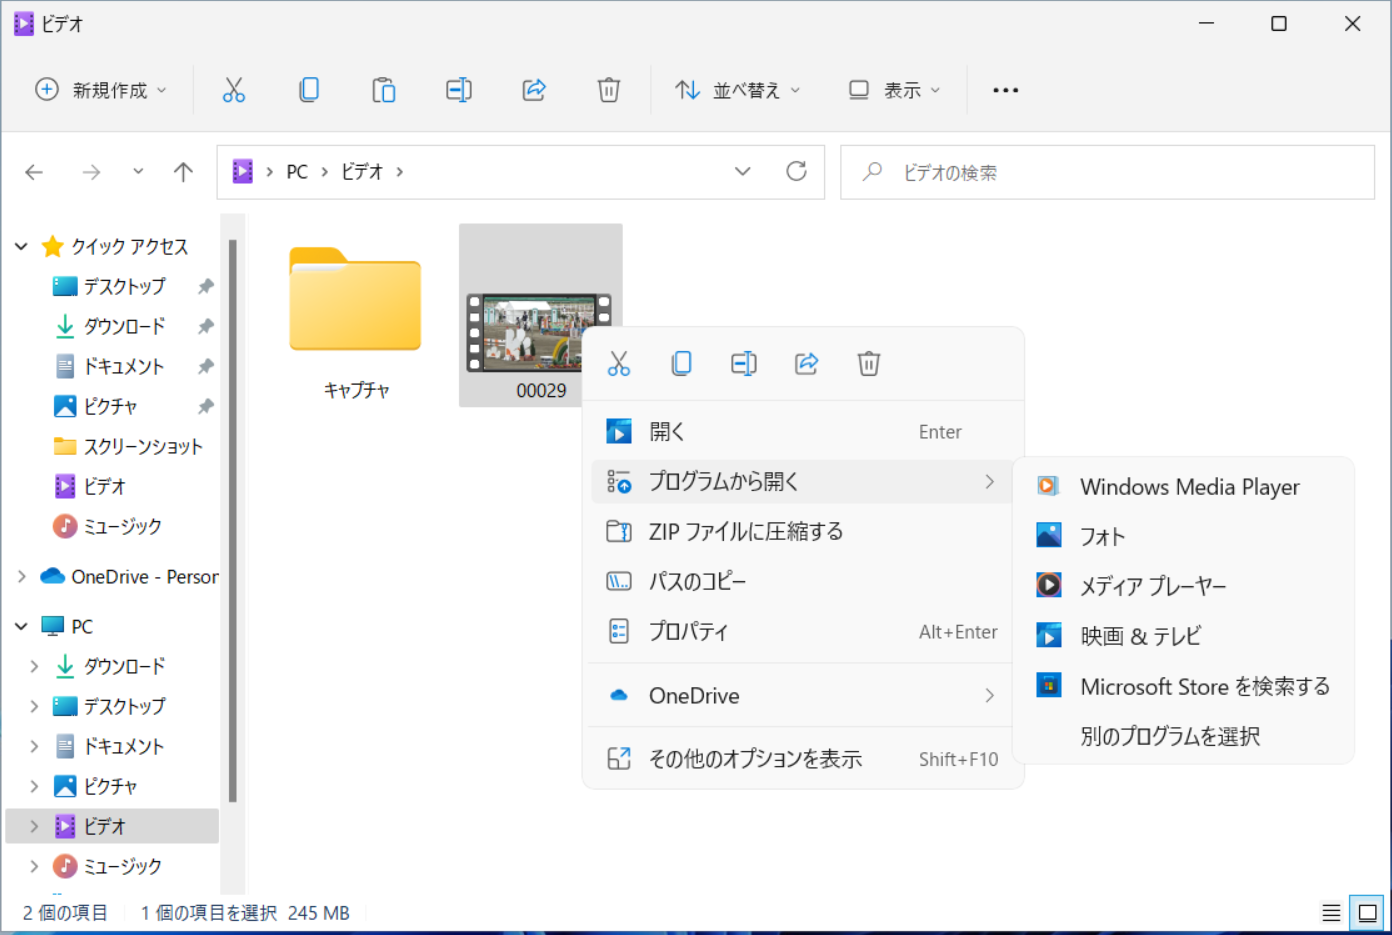This screenshot has height=935, width=1392.
Task: Click the Paste clipboard icon in the toolbar
Action: [384, 90]
